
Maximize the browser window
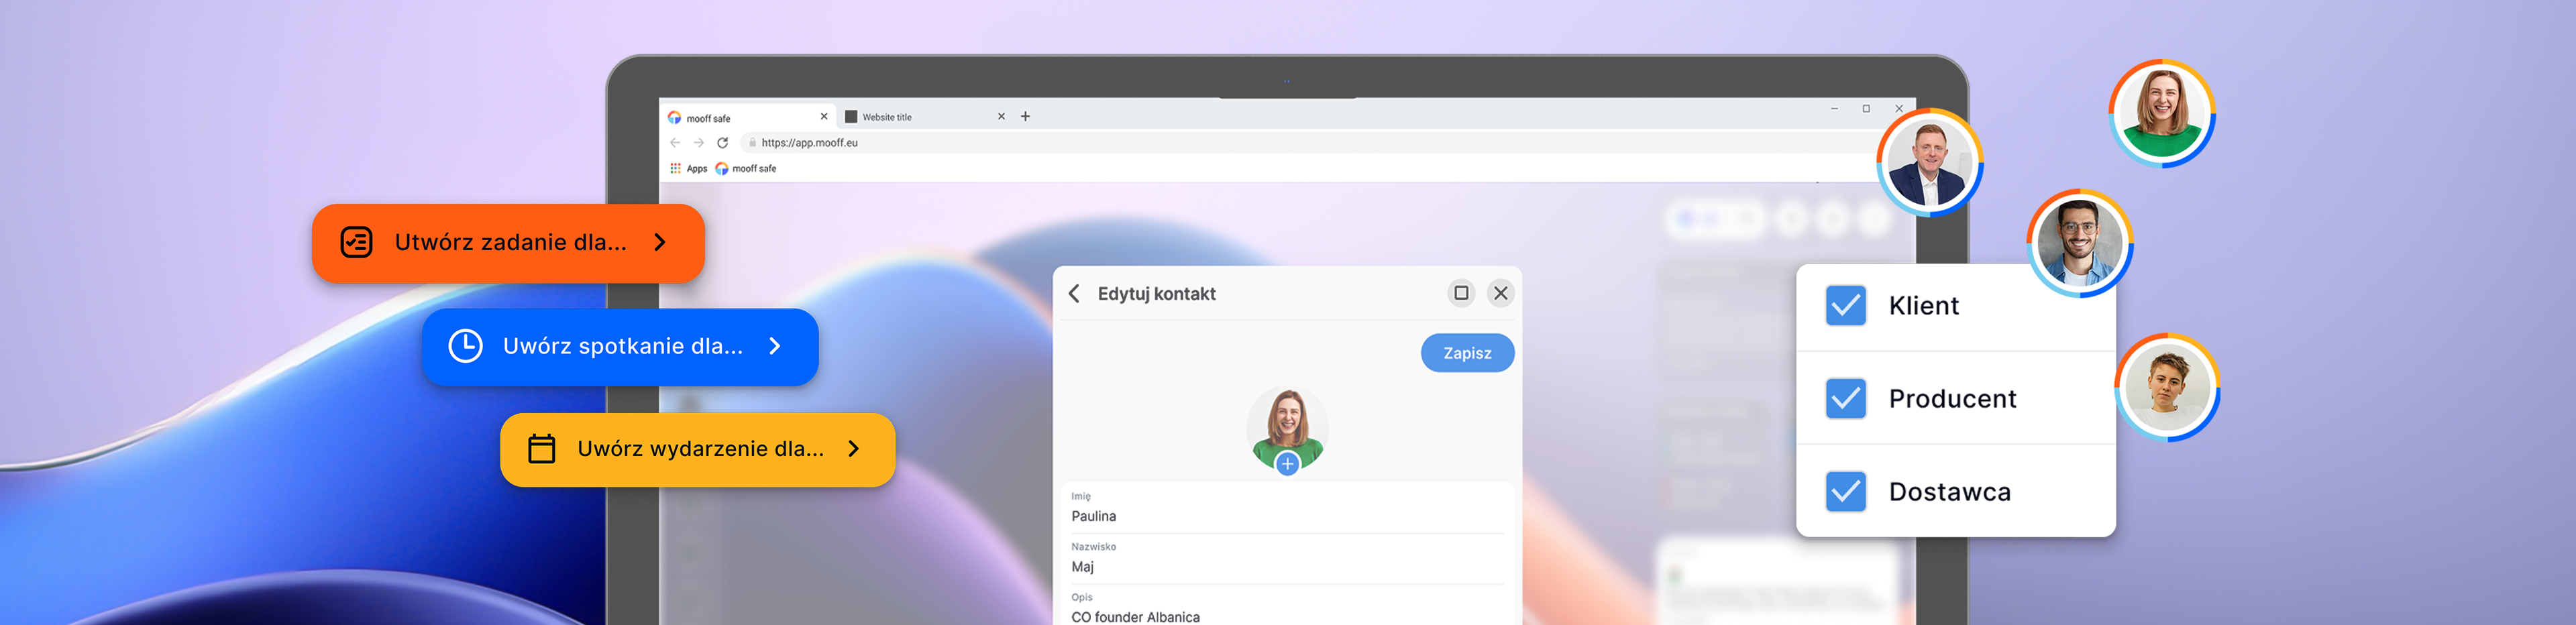click(1866, 109)
